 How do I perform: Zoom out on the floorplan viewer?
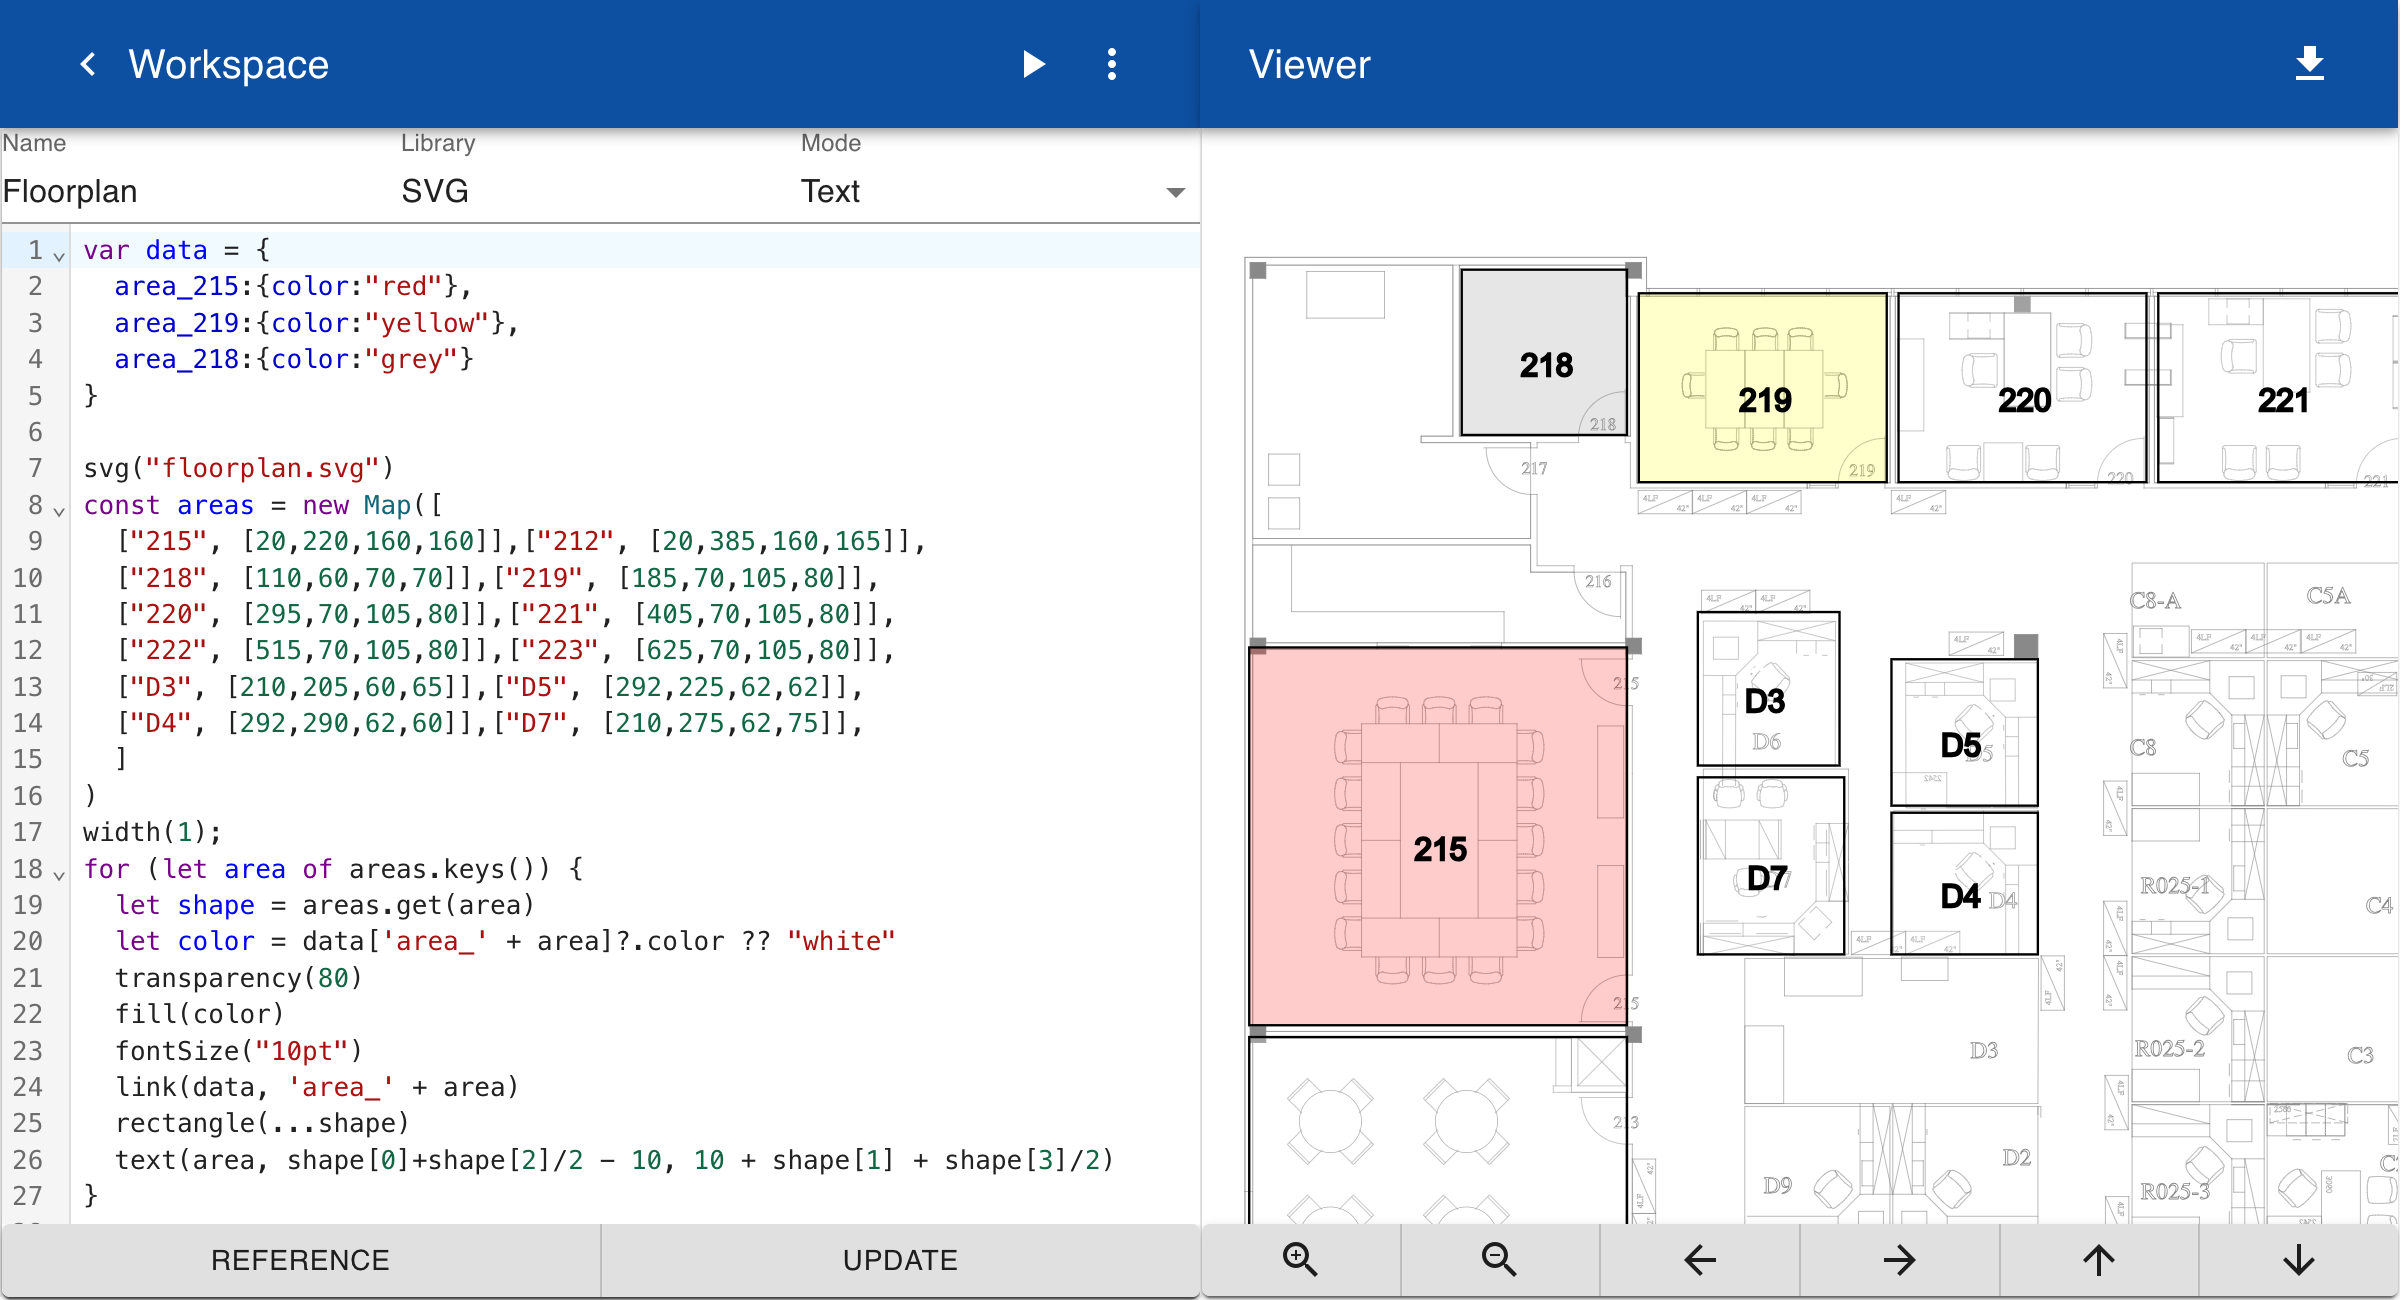coord(1499,1260)
